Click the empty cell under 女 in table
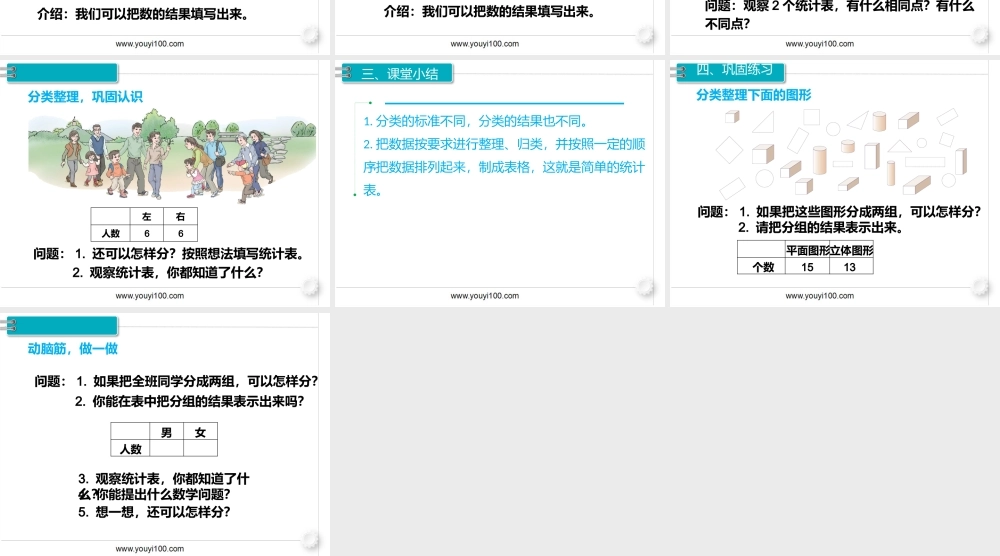 pos(200,449)
